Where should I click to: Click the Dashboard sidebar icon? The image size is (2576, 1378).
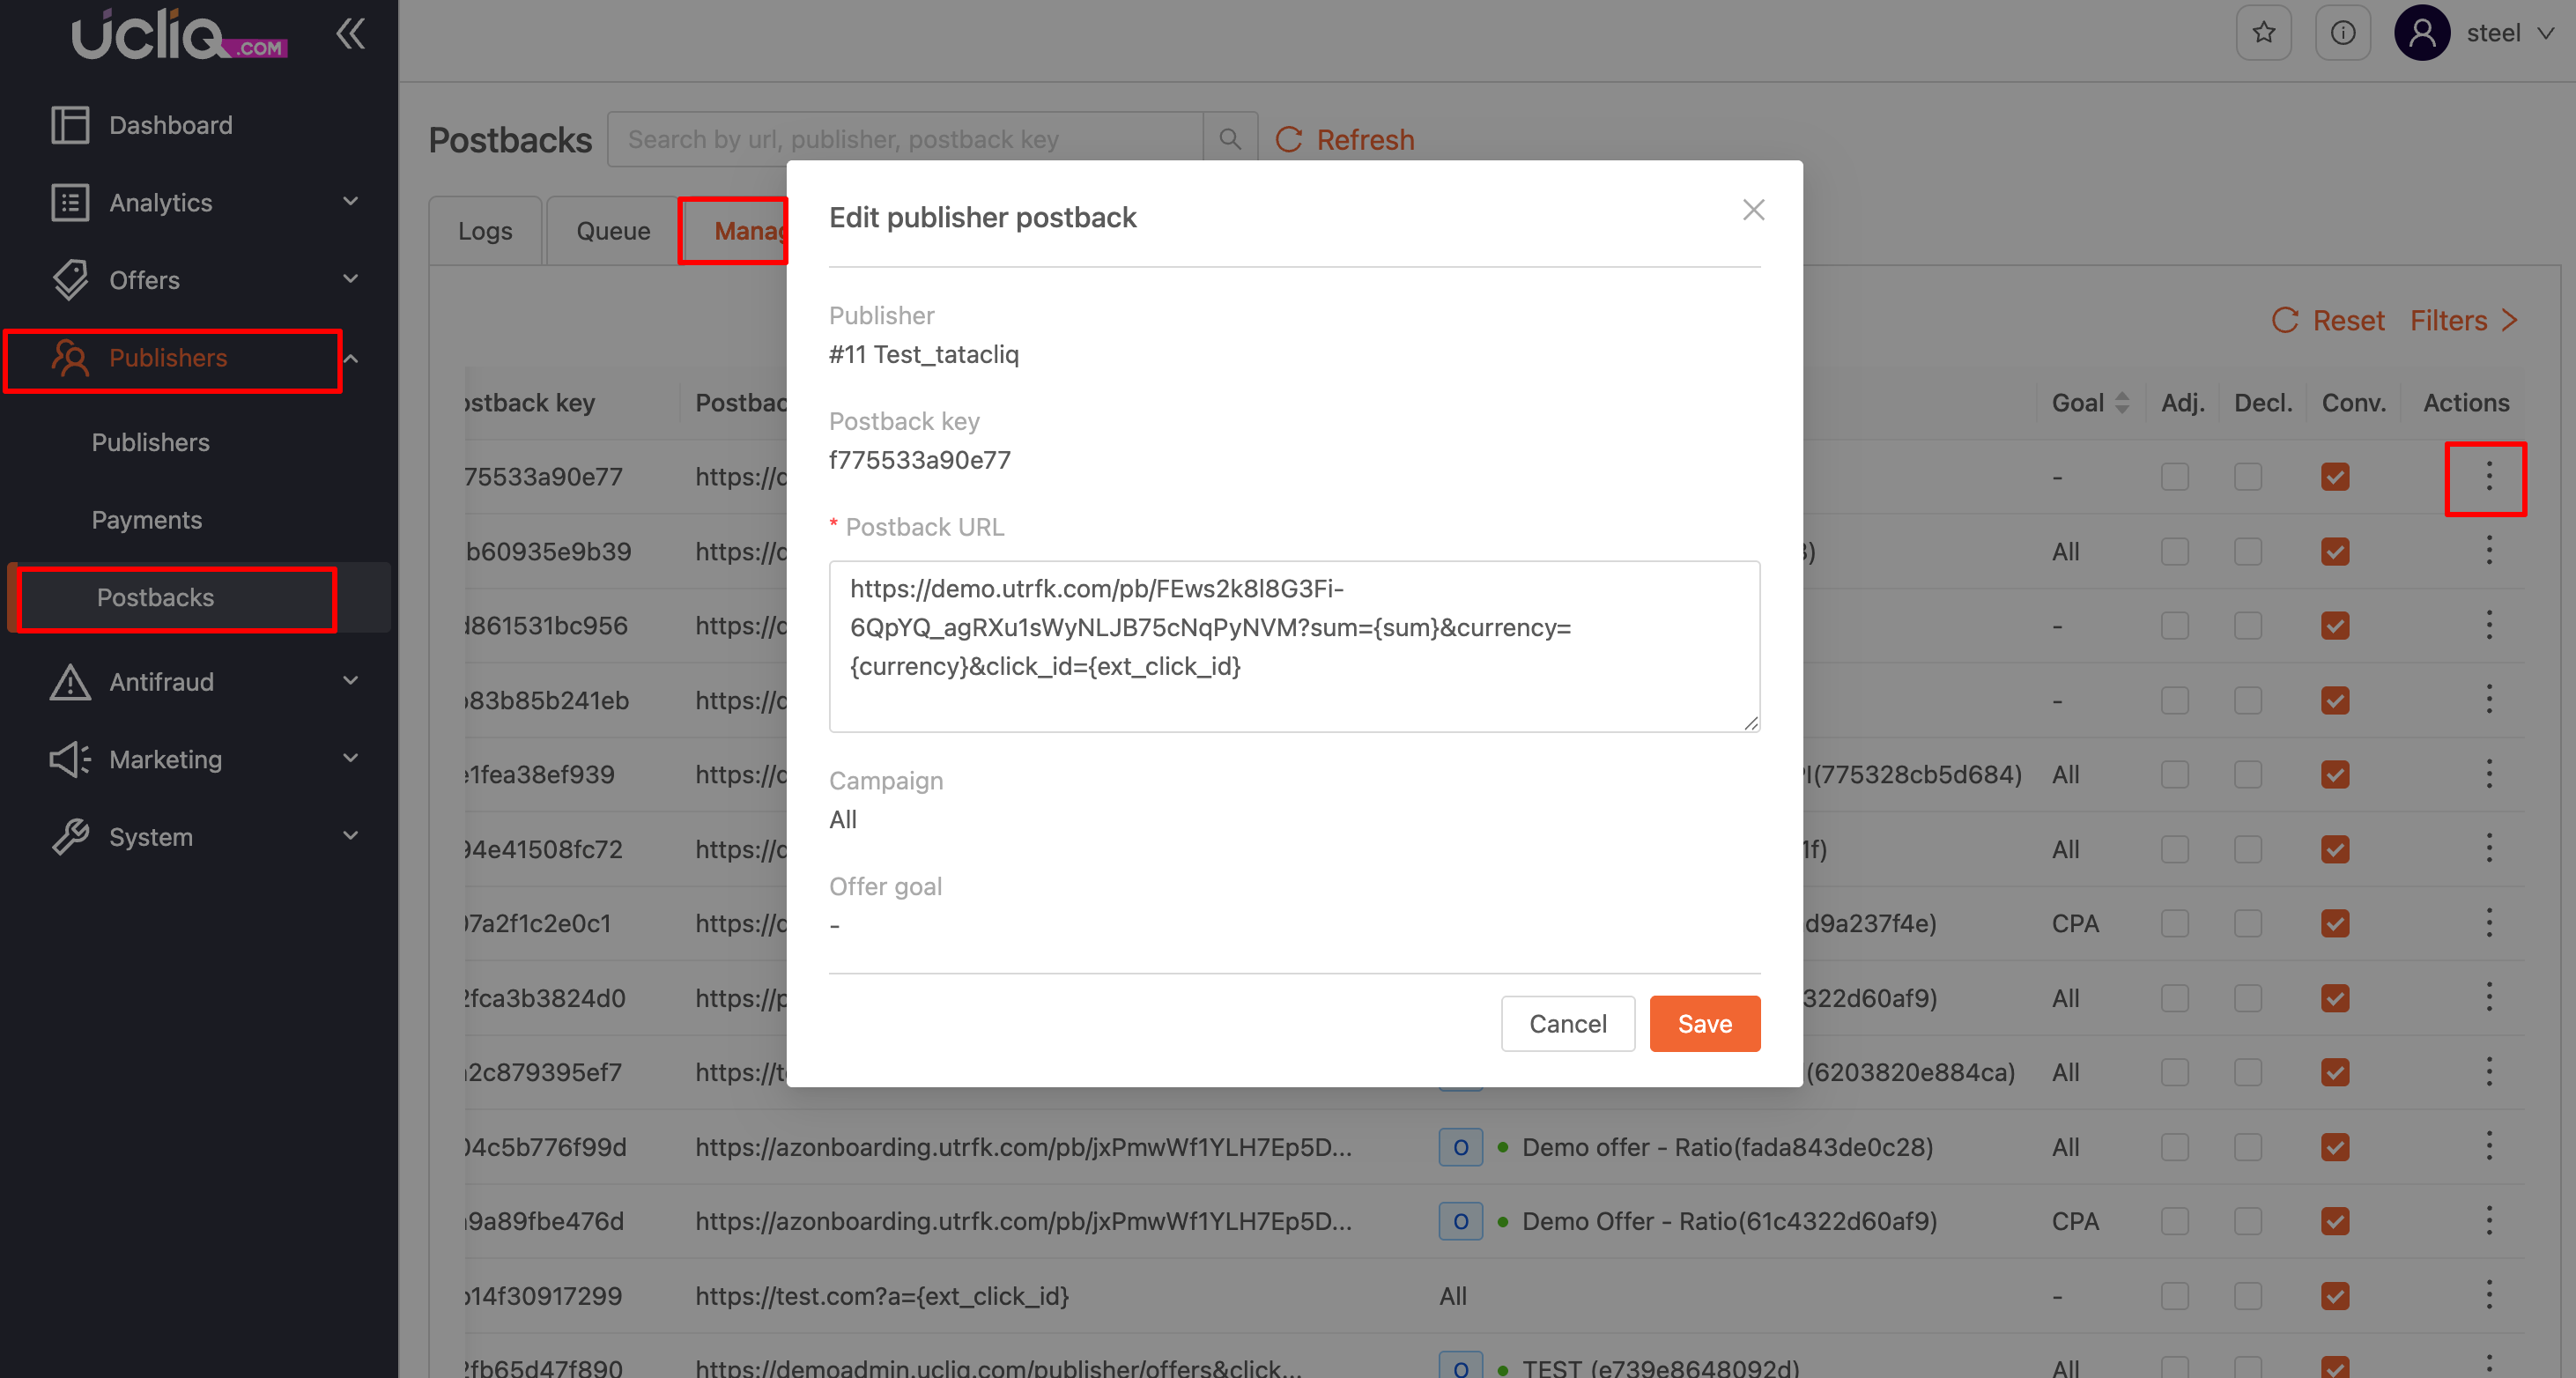pyautogui.click(x=70, y=125)
